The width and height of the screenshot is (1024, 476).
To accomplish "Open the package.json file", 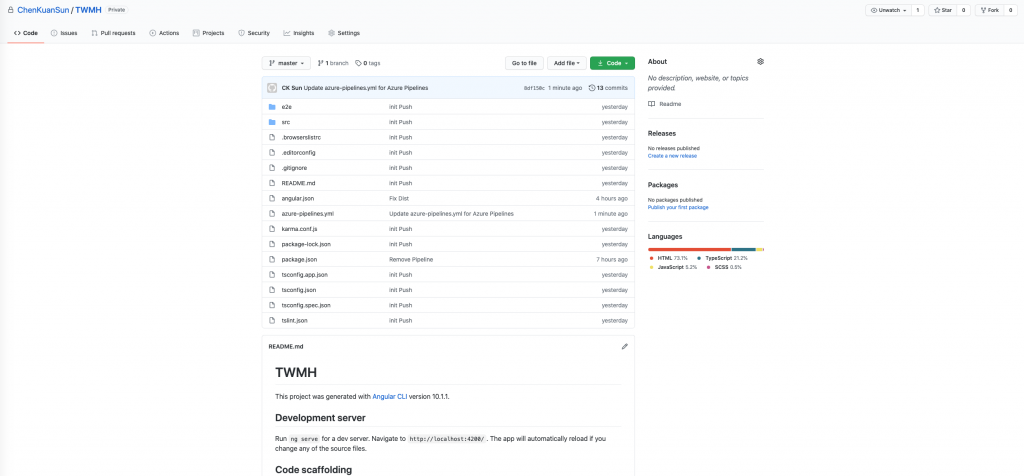I will point(299,259).
